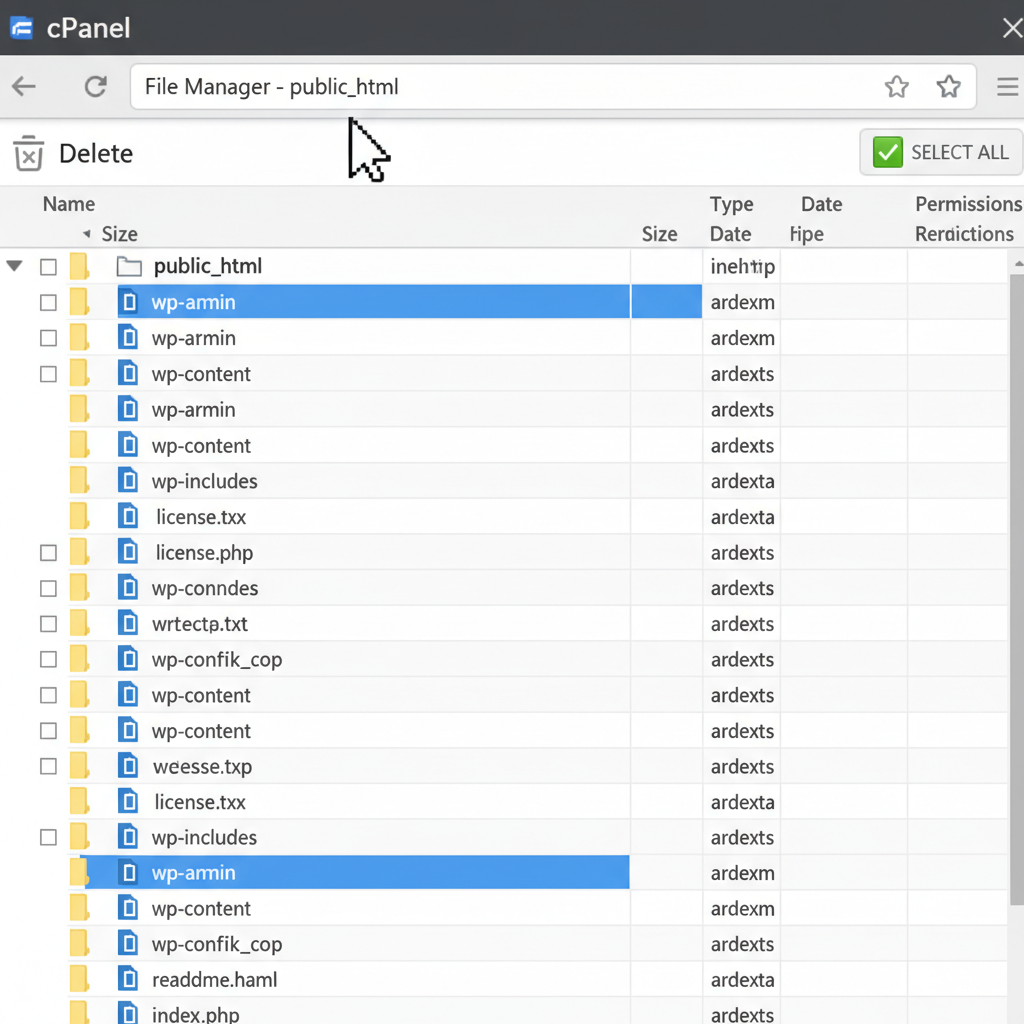Click the bookmark star icon
The height and width of the screenshot is (1024, 1024).
pos(896,87)
